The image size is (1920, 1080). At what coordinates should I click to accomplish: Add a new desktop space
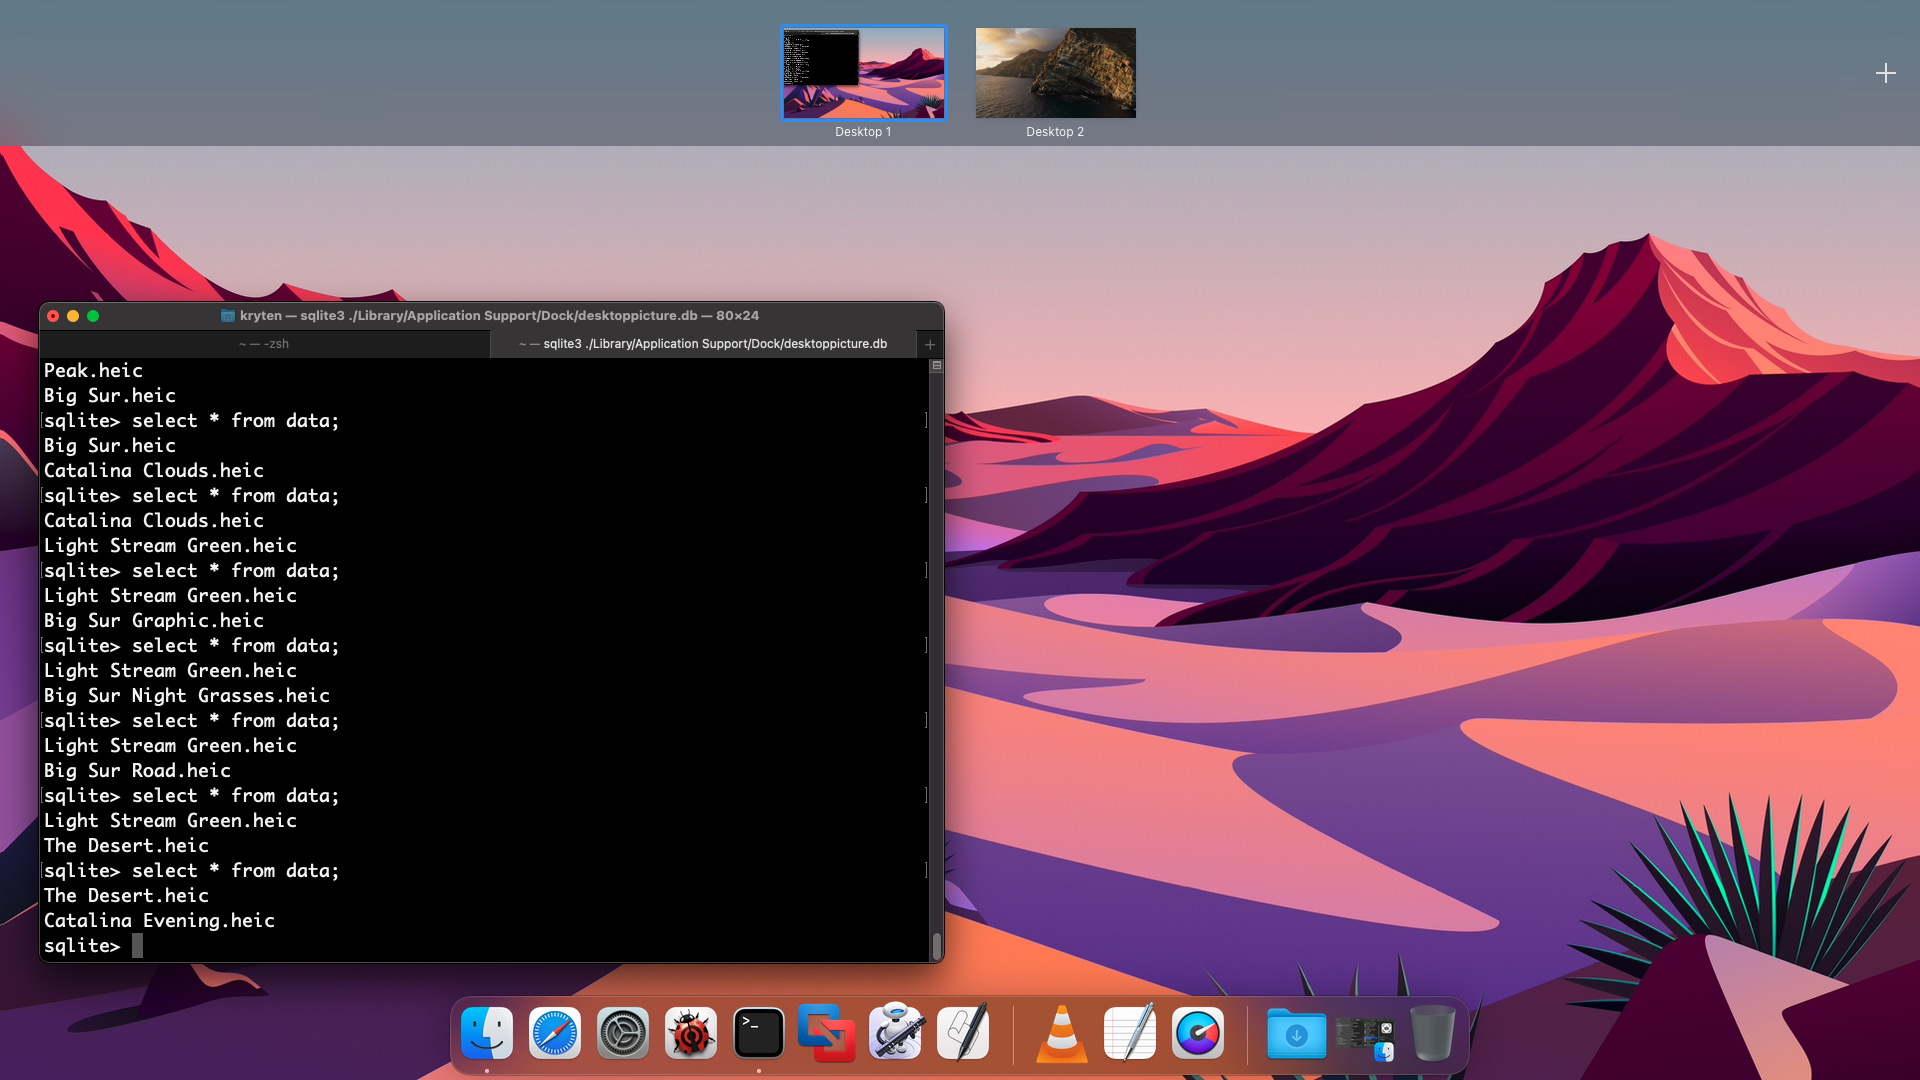tap(1885, 73)
